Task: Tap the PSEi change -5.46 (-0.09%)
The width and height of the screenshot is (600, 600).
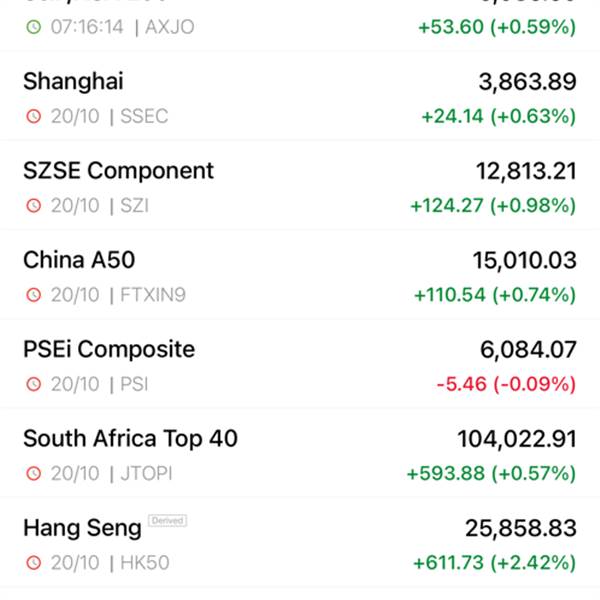Action: click(x=506, y=384)
